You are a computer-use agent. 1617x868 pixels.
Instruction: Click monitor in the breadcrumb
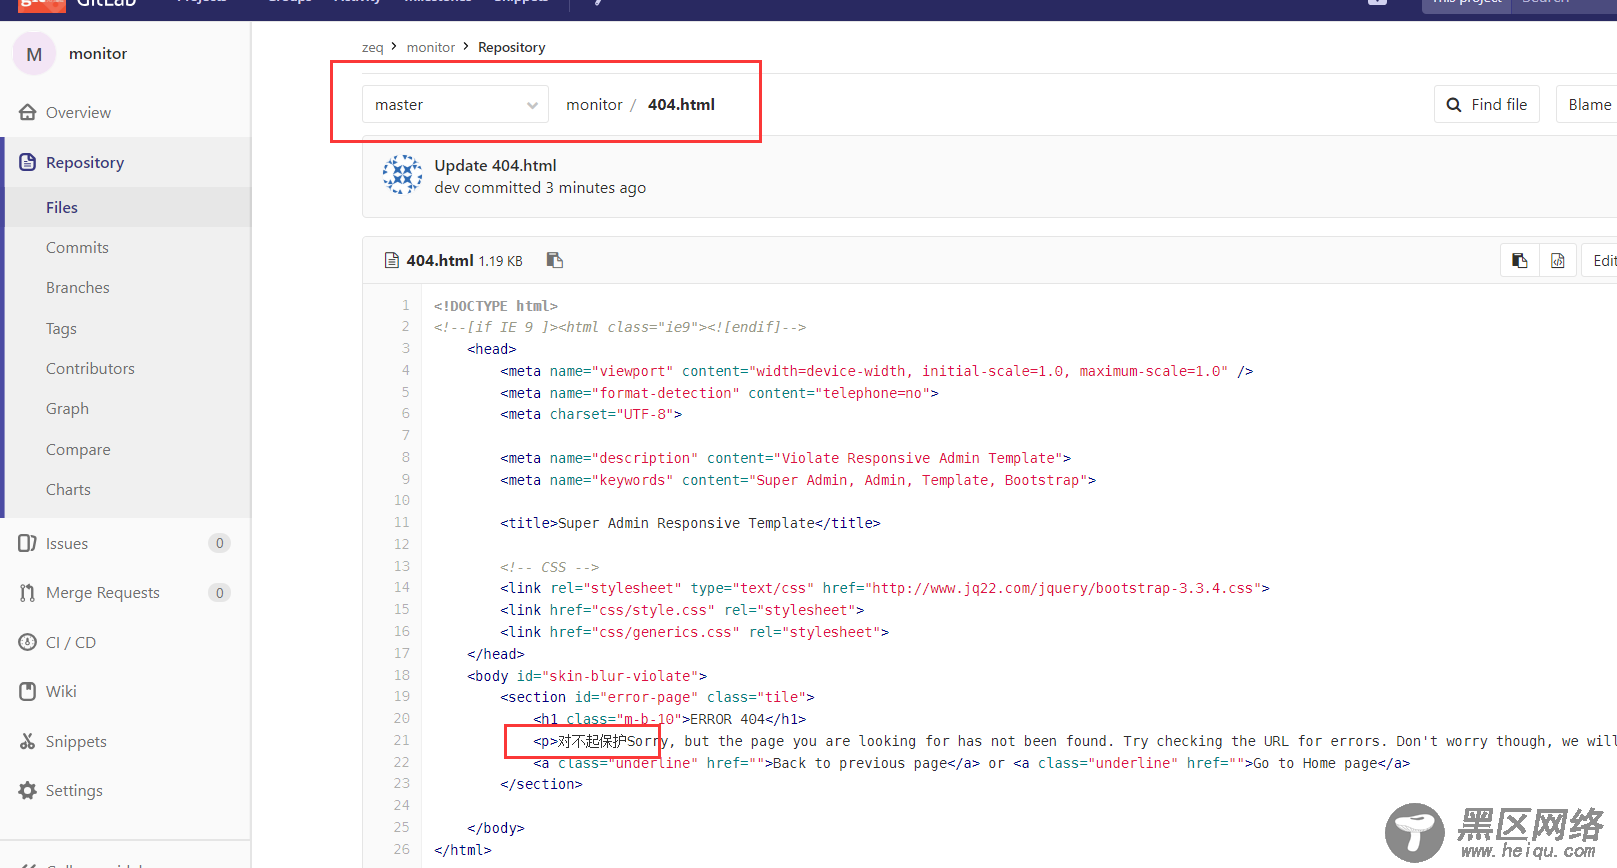tap(430, 47)
